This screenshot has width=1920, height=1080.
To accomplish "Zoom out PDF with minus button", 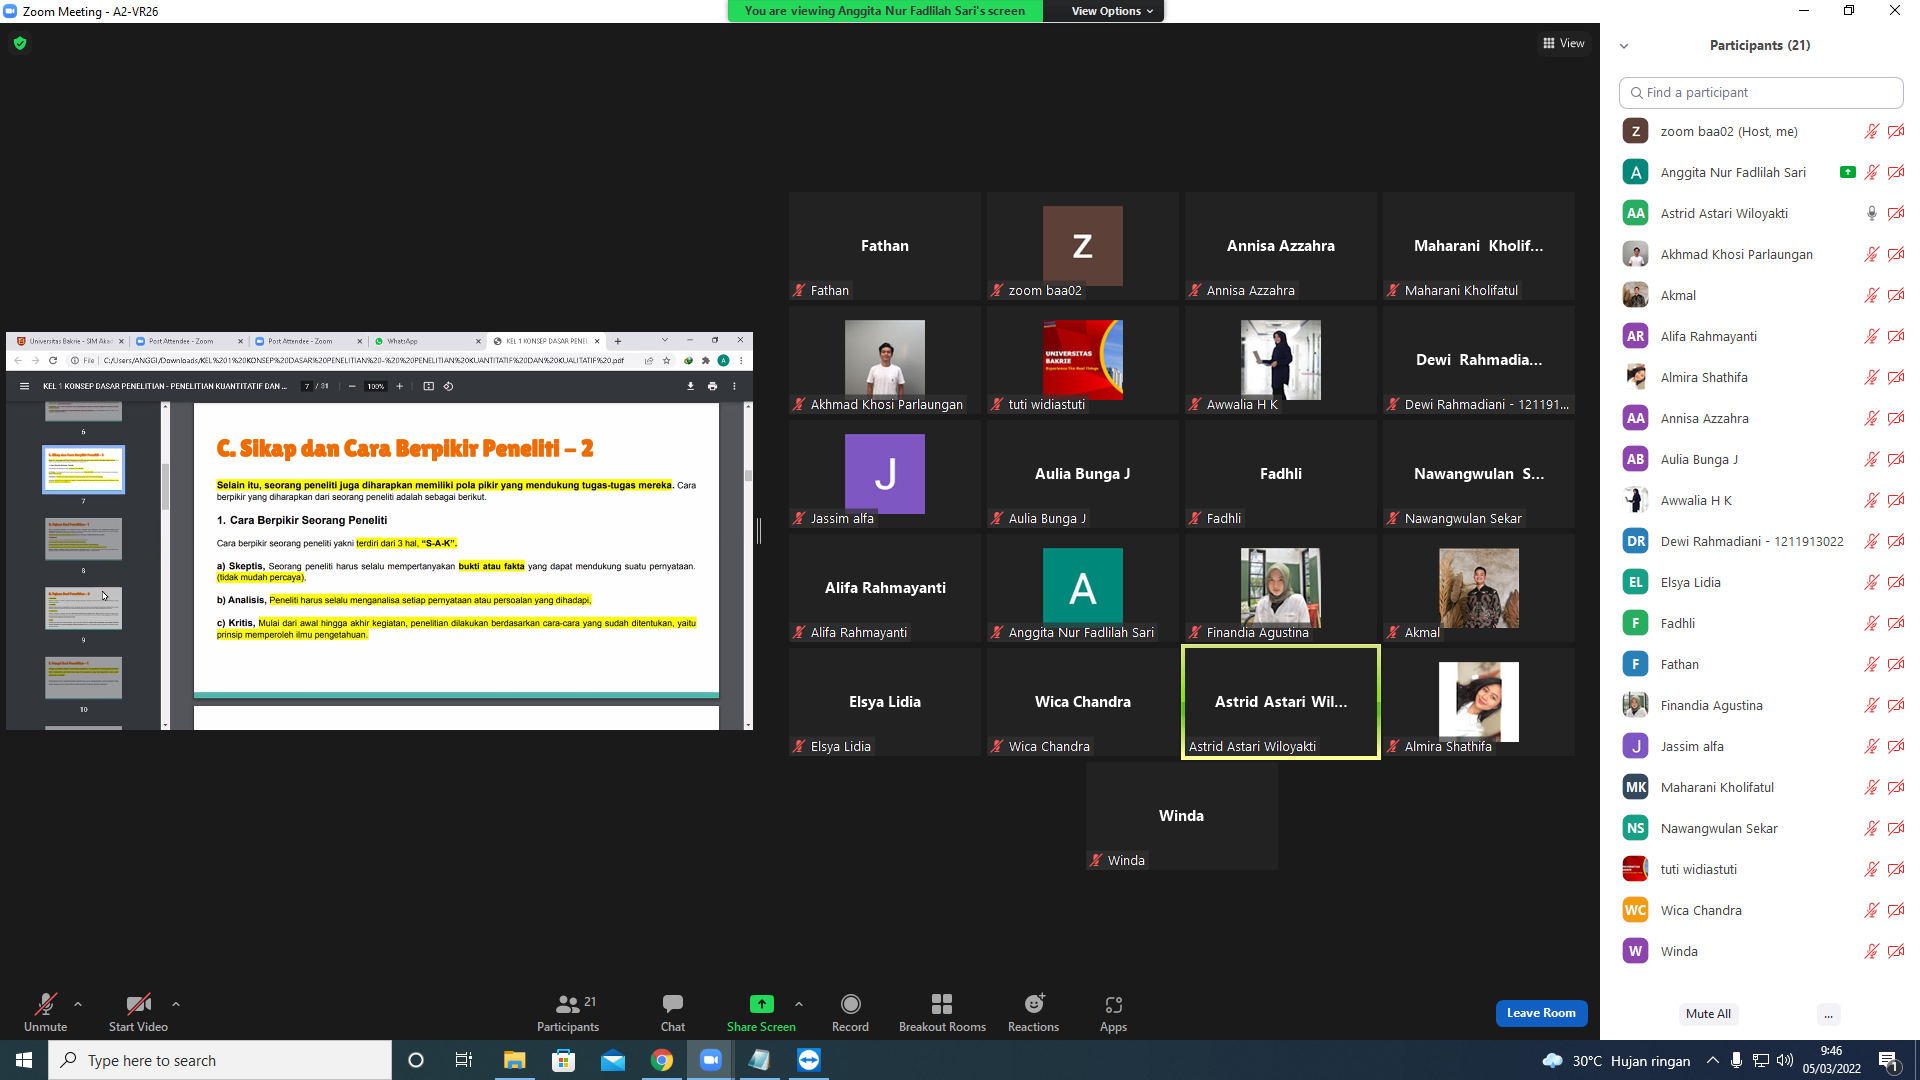I will pyautogui.click(x=352, y=386).
